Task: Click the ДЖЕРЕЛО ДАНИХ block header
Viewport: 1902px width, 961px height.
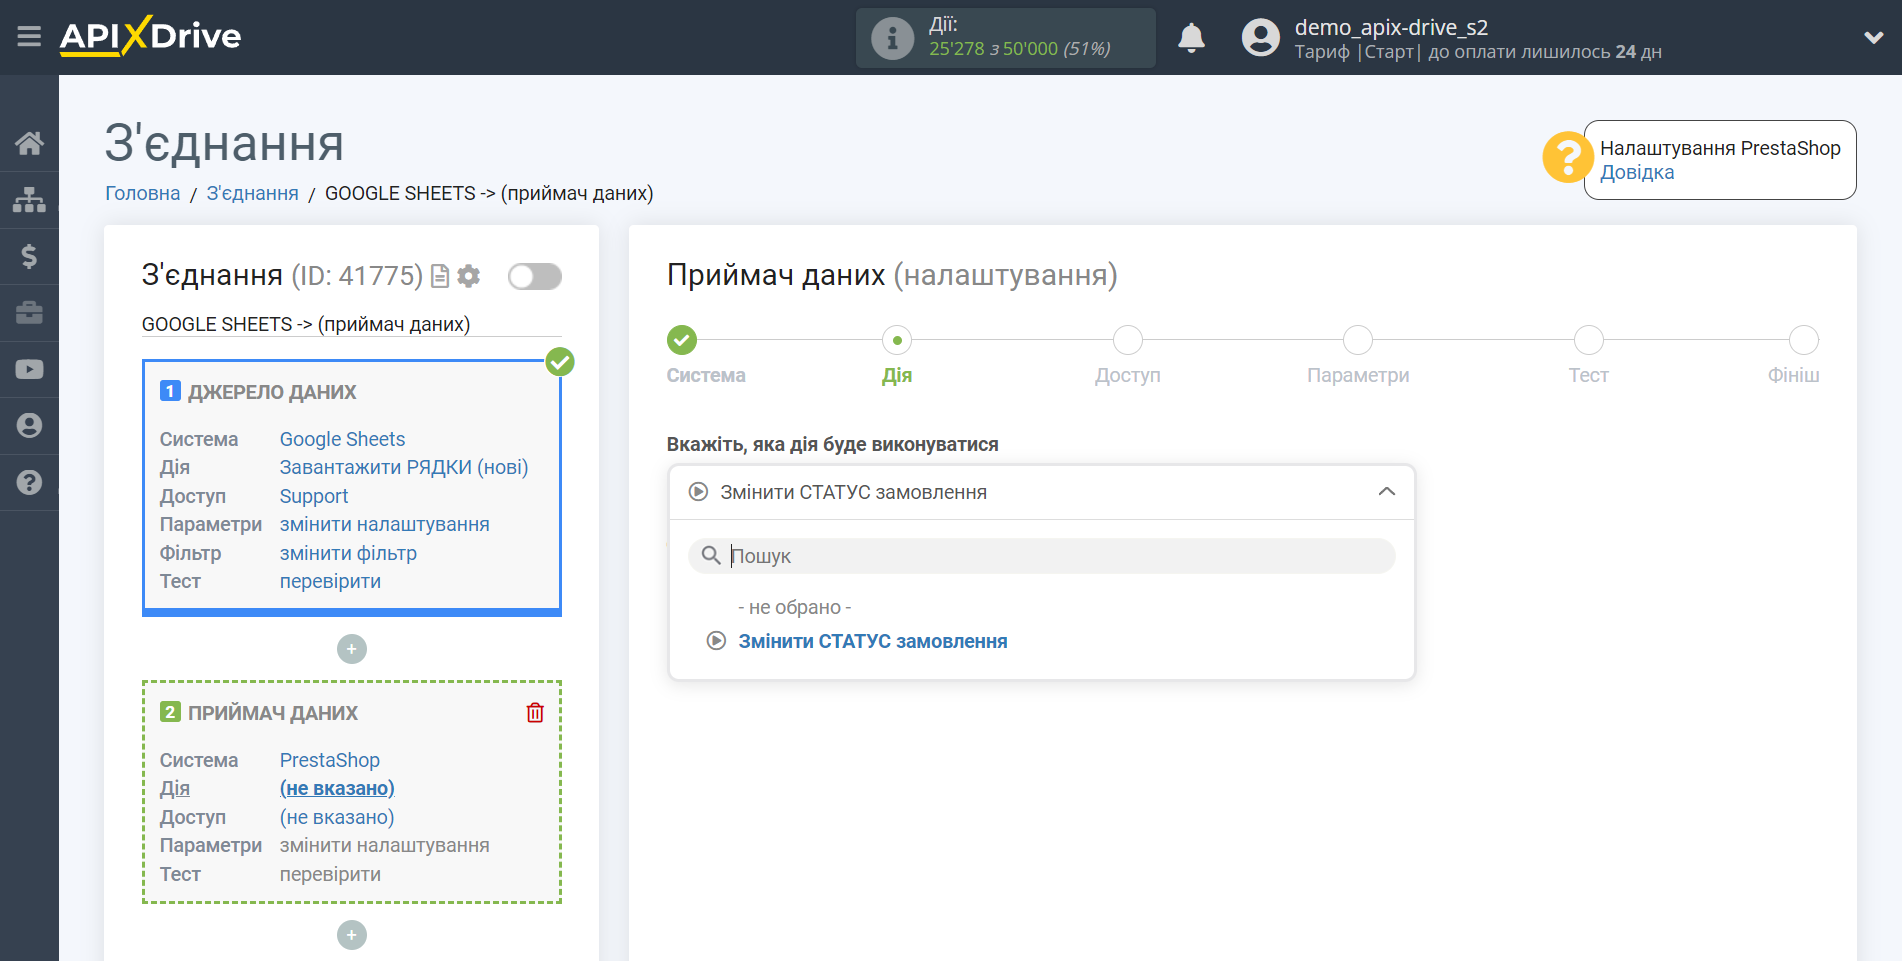Action: 272,392
